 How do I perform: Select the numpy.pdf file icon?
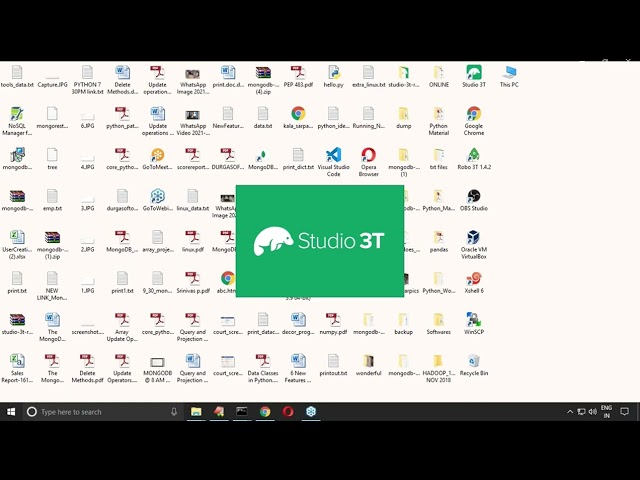[x=333, y=324]
